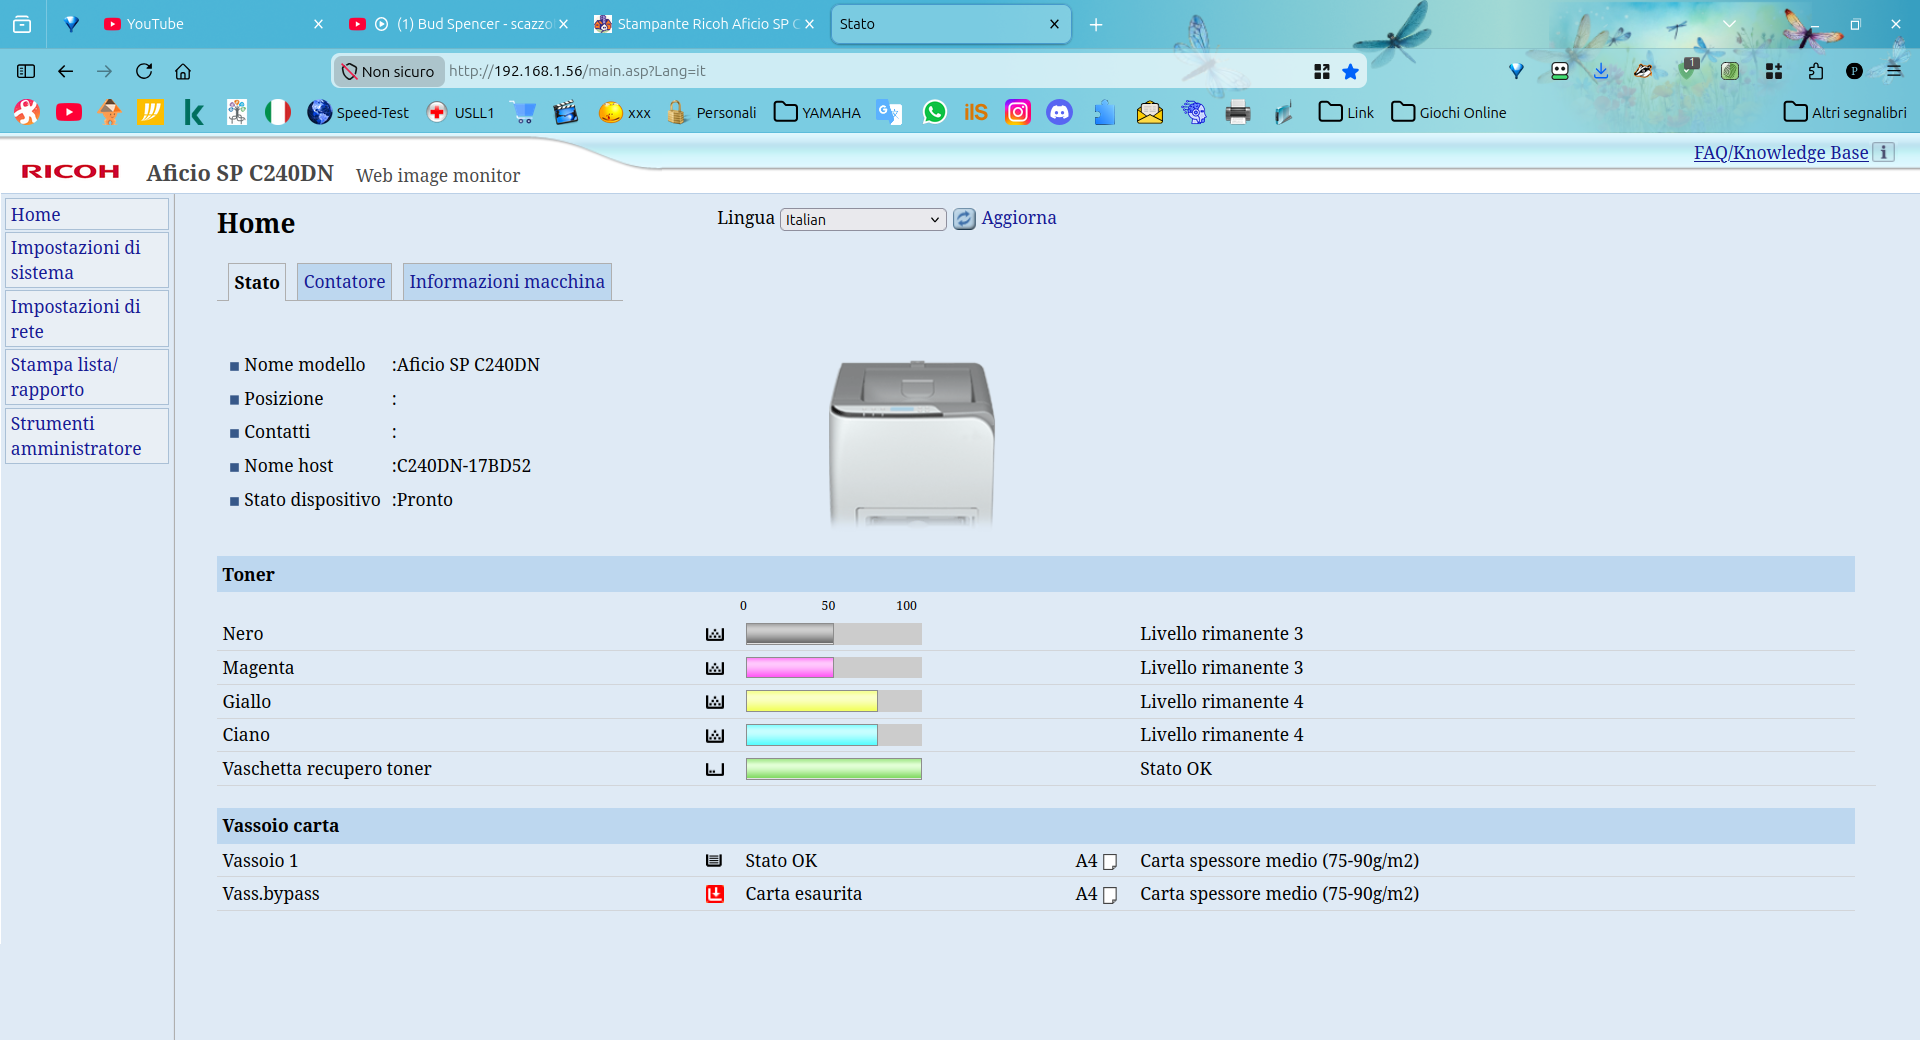This screenshot has width=1920, height=1040.
Task: Open the xxx bookmark folder
Action: 625,112
